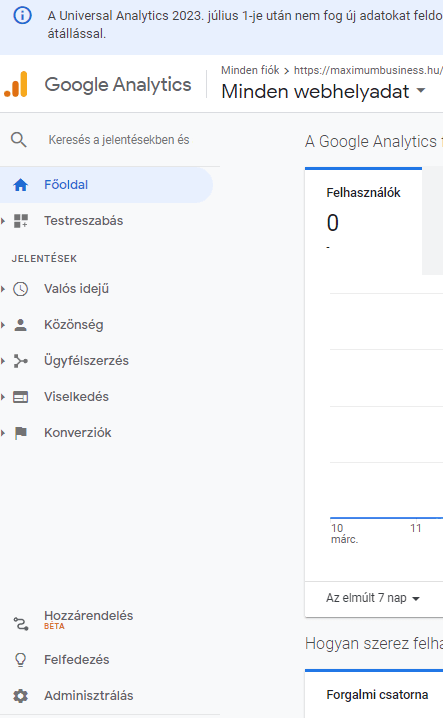Screen dimensions: 443x718
Task: Click the Keresés a jelentésekben search field
Action: pyautogui.click(x=119, y=140)
